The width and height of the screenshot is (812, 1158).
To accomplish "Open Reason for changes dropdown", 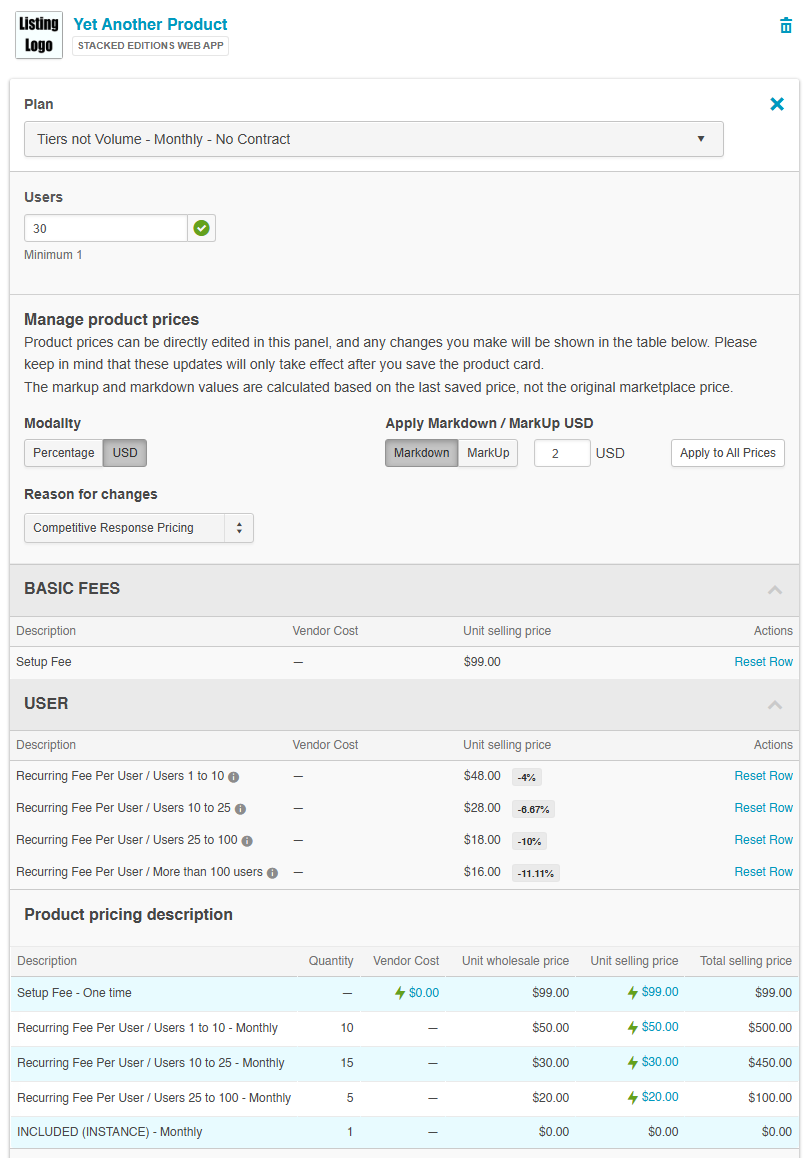I will tap(138, 528).
